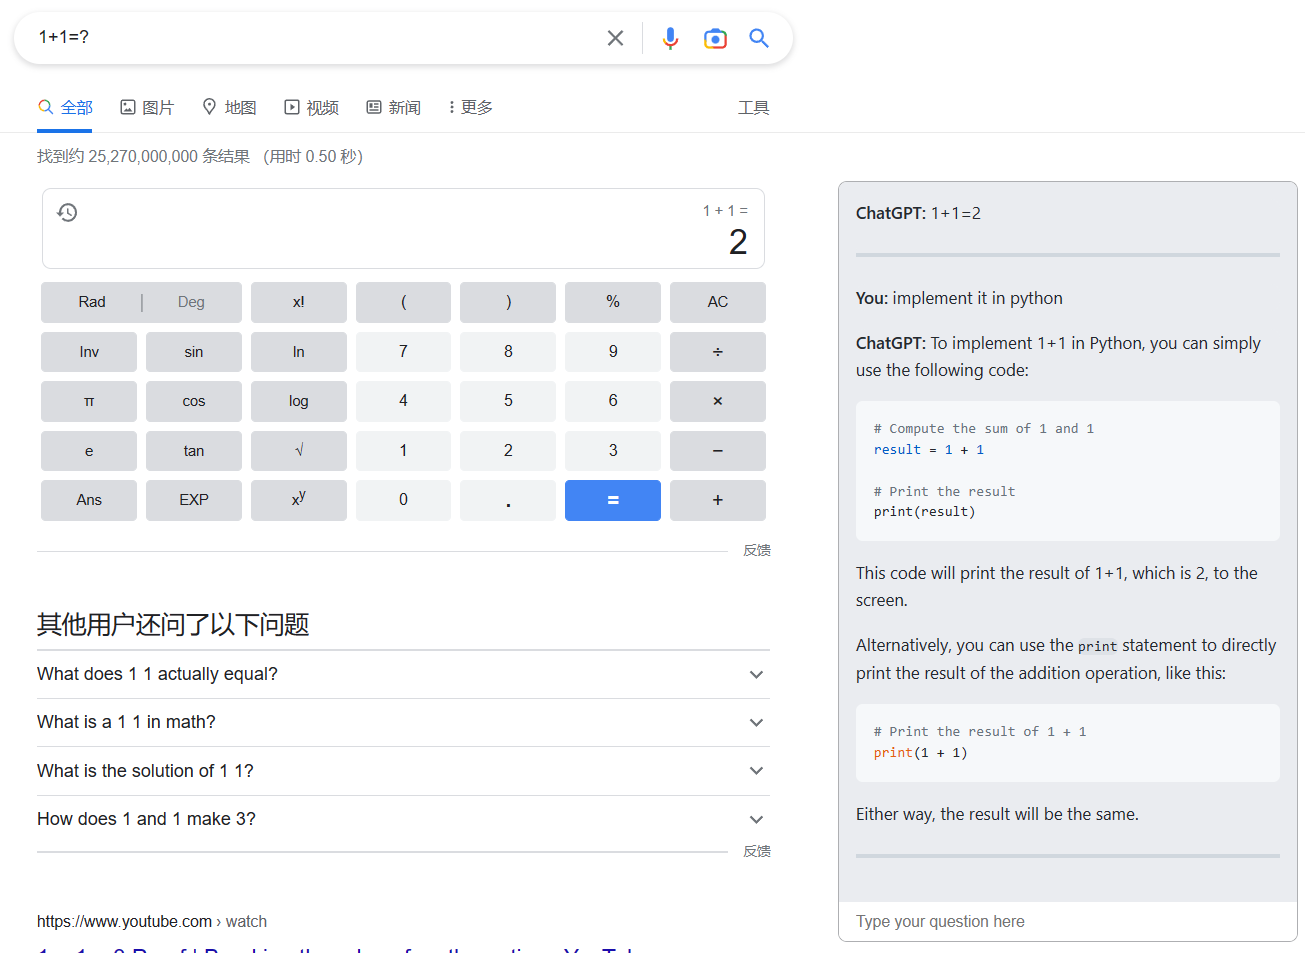Click 反馈 link under the calculator
The image size is (1305, 953).
[x=757, y=550]
